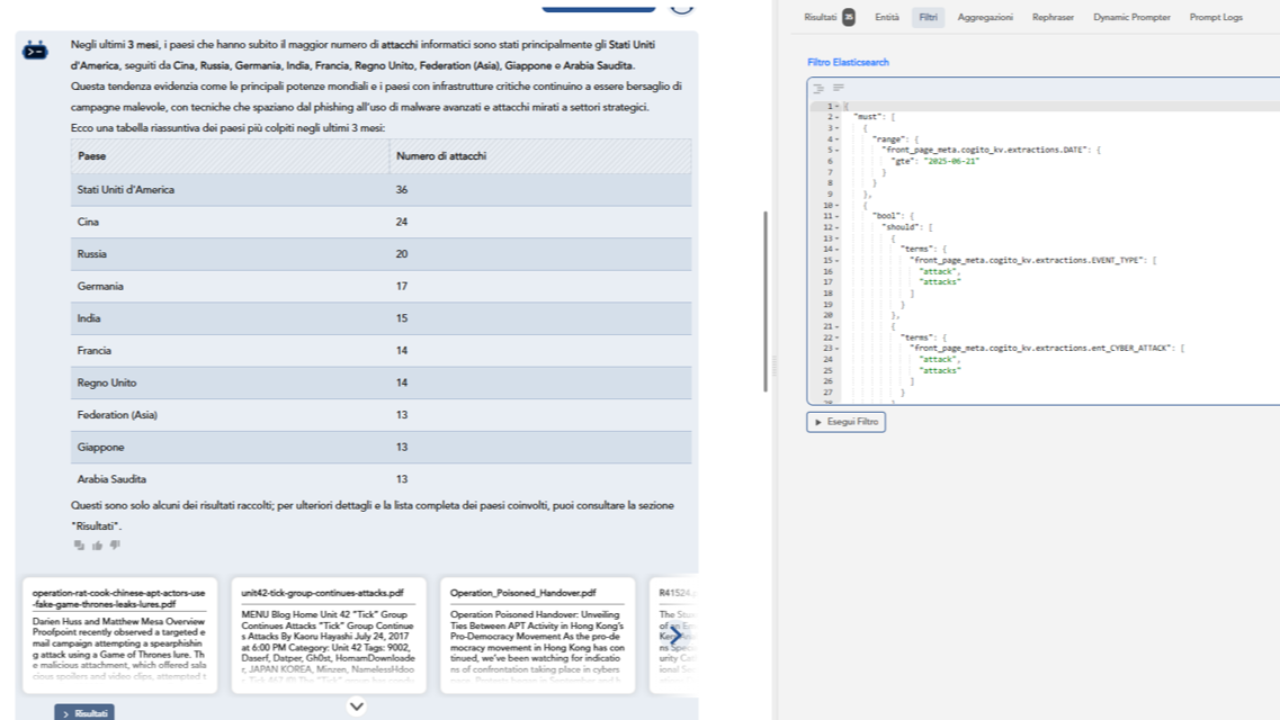Select the Federation (Asia) table cell
Image resolution: width=1280 pixels, height=720 pixels.
[x=230, y=415]
